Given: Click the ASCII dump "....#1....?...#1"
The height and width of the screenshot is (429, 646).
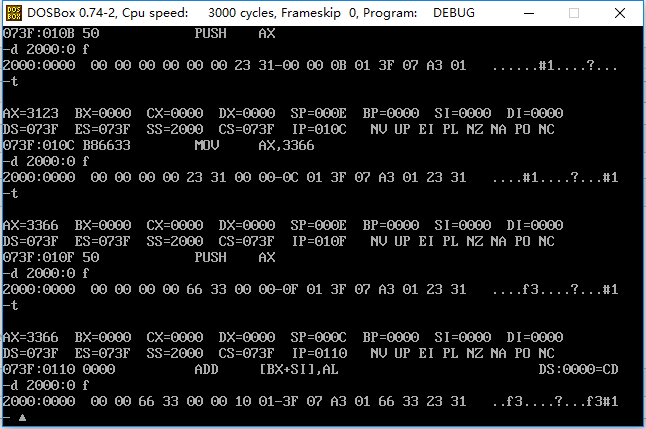Looking at the screenshot, I should [x=555, y=177].
